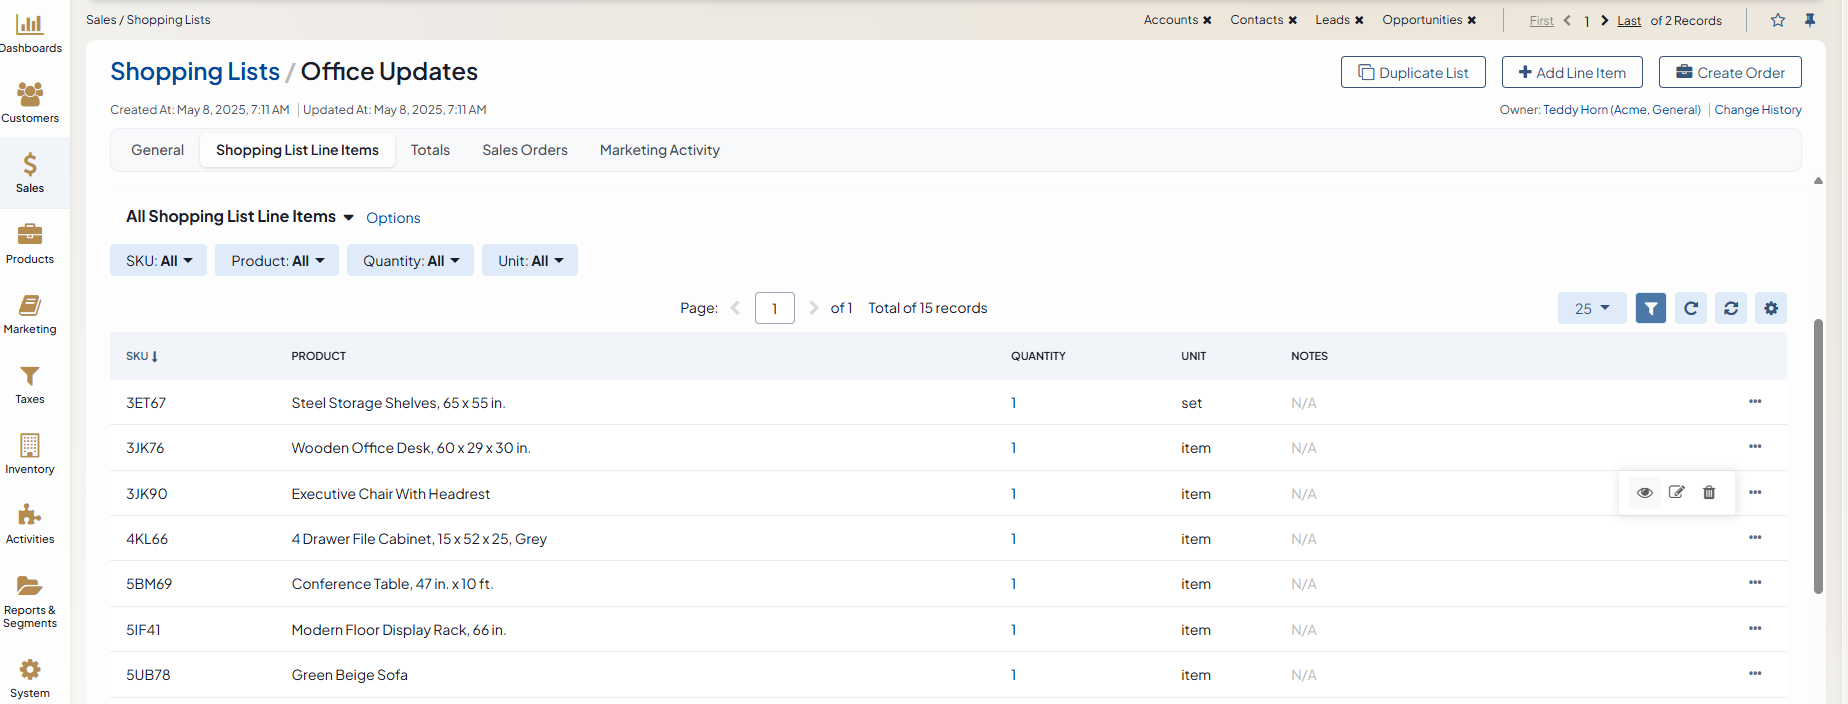
Task: Open the Change History link
Action: 1757,110
